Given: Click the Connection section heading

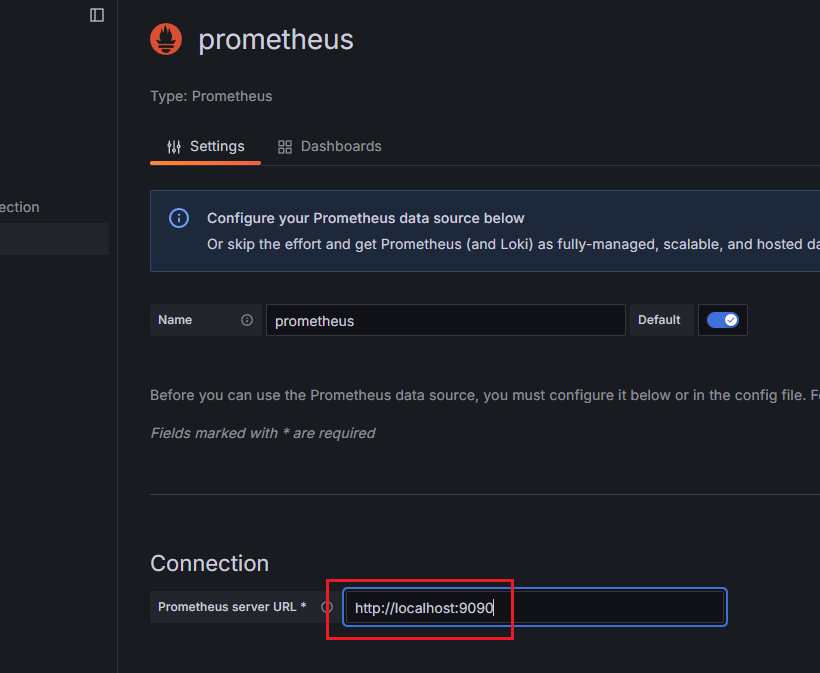Looking at the screenshot, I should (209, 563).
